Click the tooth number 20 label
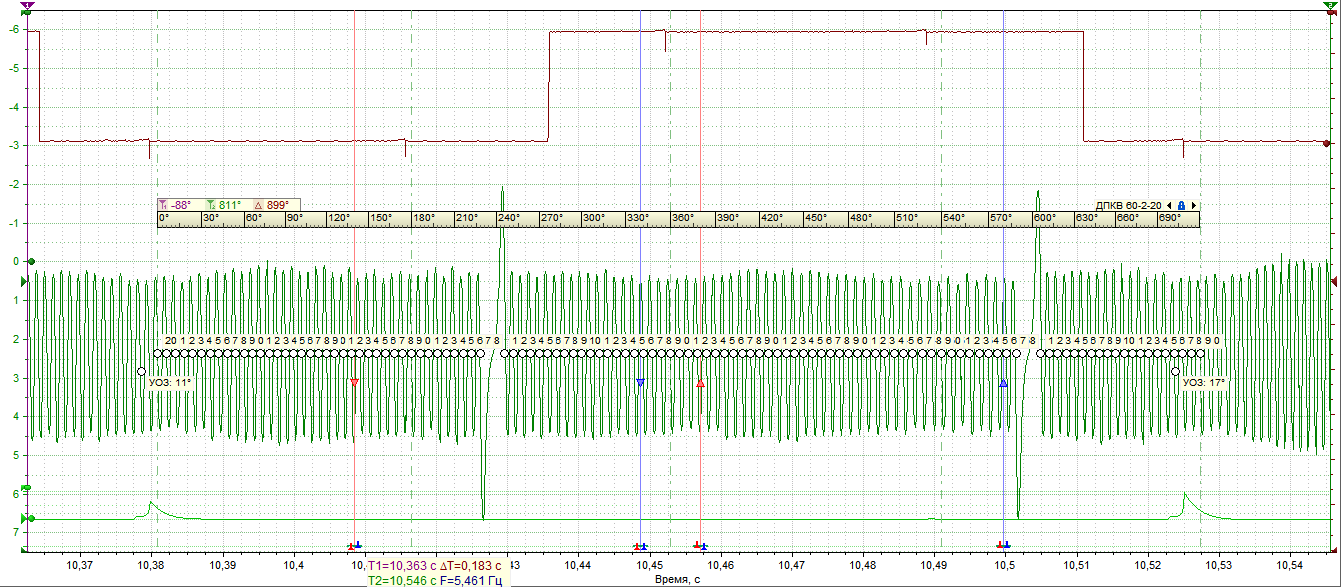The height and width of the screenshot is (587, 1341). point(171,341)
